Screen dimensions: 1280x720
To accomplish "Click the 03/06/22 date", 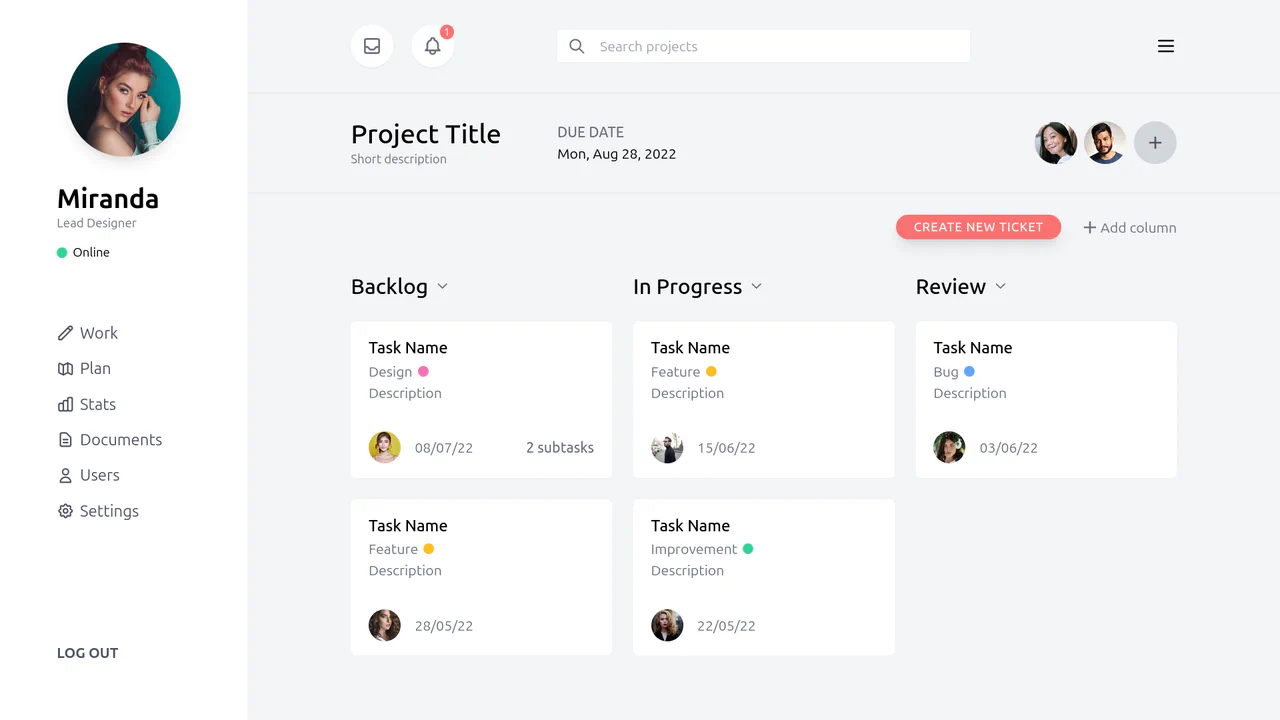I will 1009,448.
